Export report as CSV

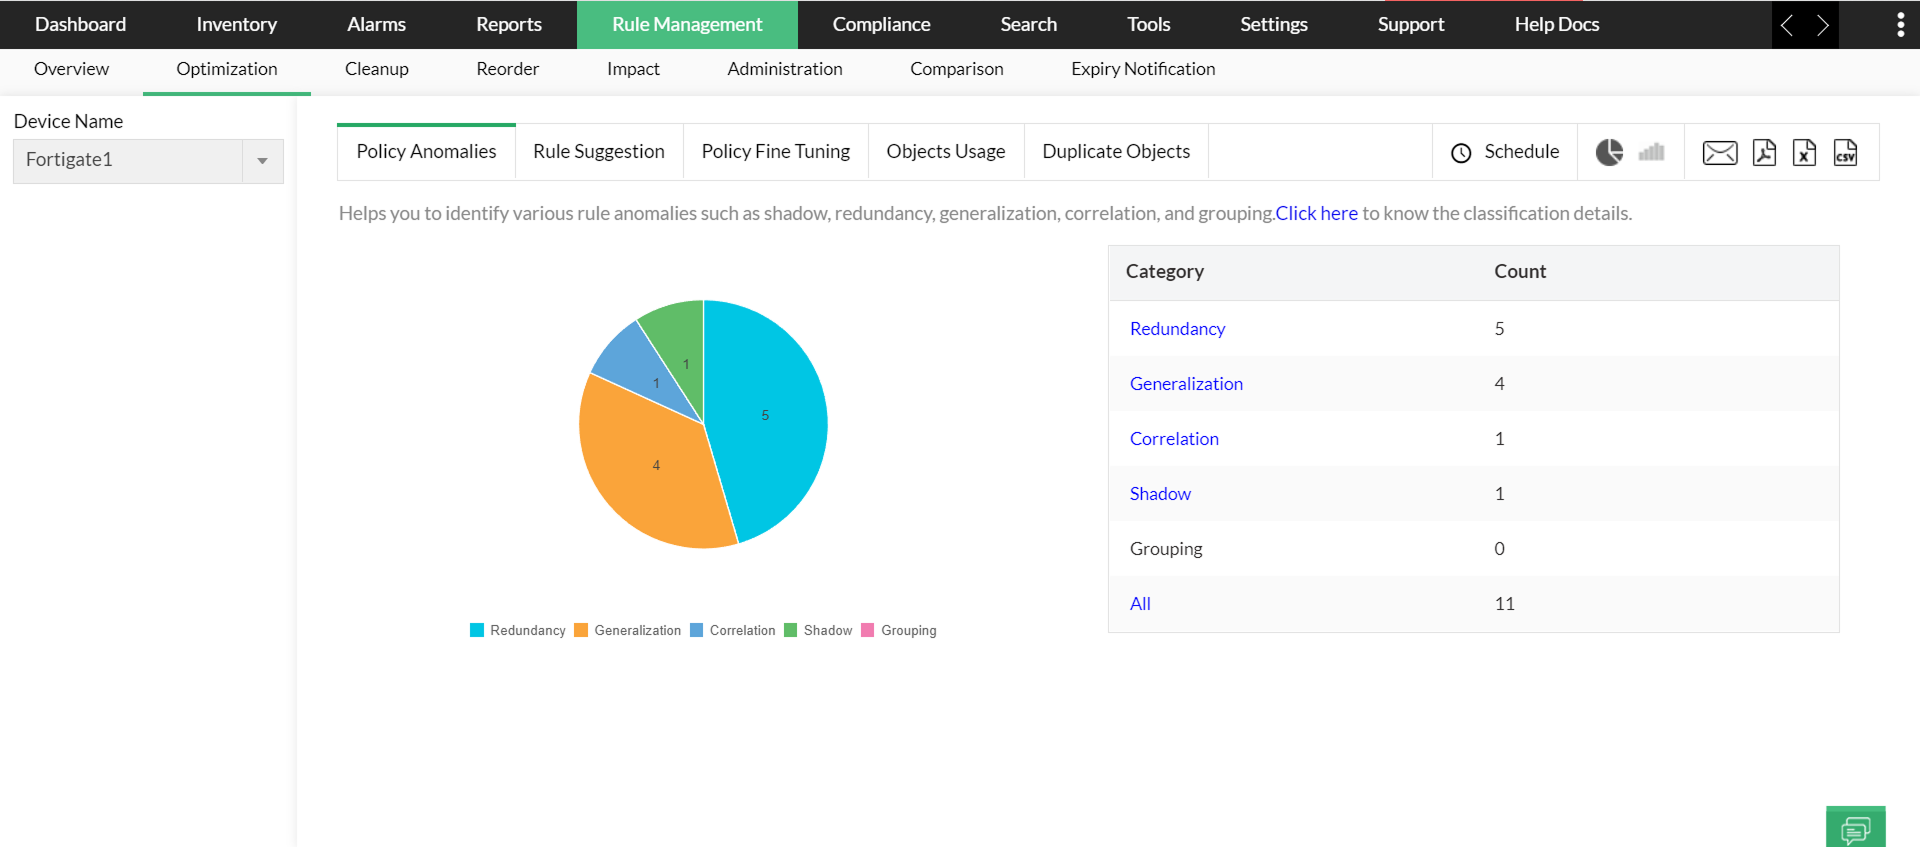pos(1845,153)
